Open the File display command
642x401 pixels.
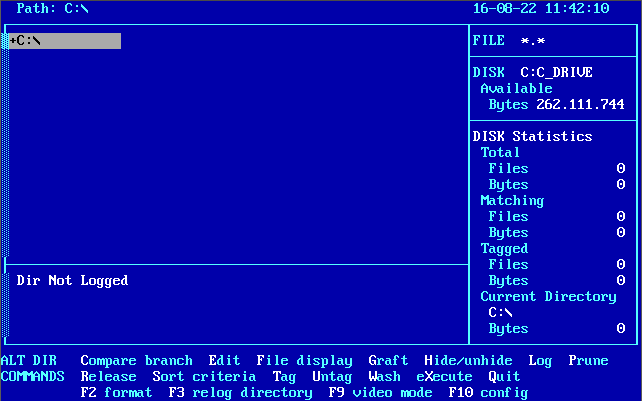(x=304, y=361)
